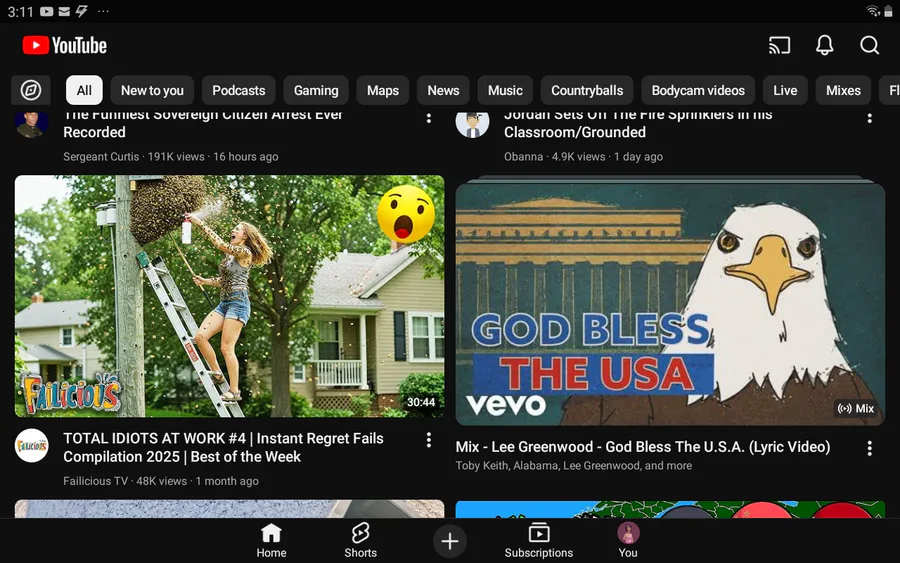Open Jordan Sets Off Fire Sprinklers title
900x563 pixels.
pyautogui.click(x=638, y=124)
